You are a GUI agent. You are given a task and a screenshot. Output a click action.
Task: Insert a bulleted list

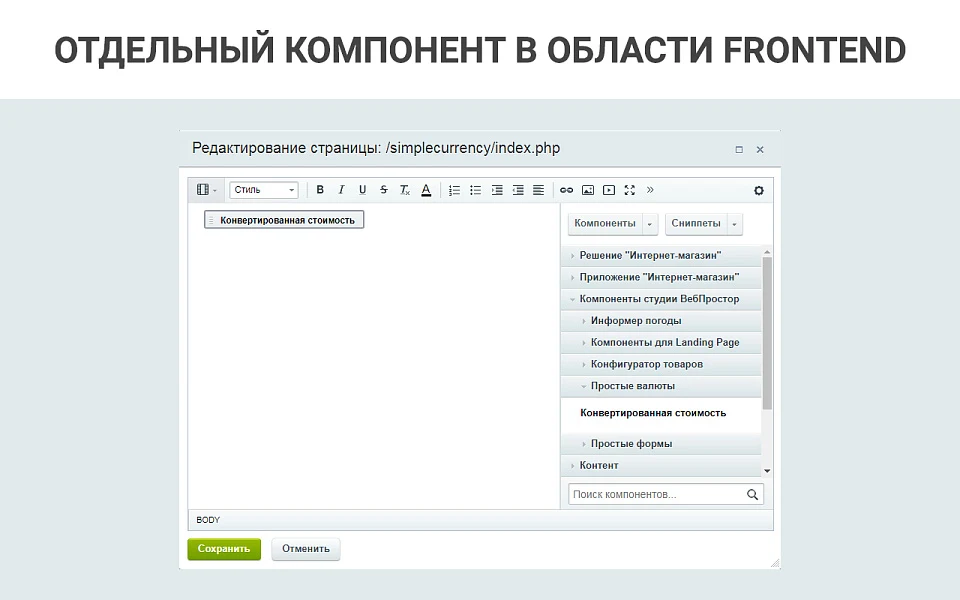pyautogui.click(x=475, y=190)
